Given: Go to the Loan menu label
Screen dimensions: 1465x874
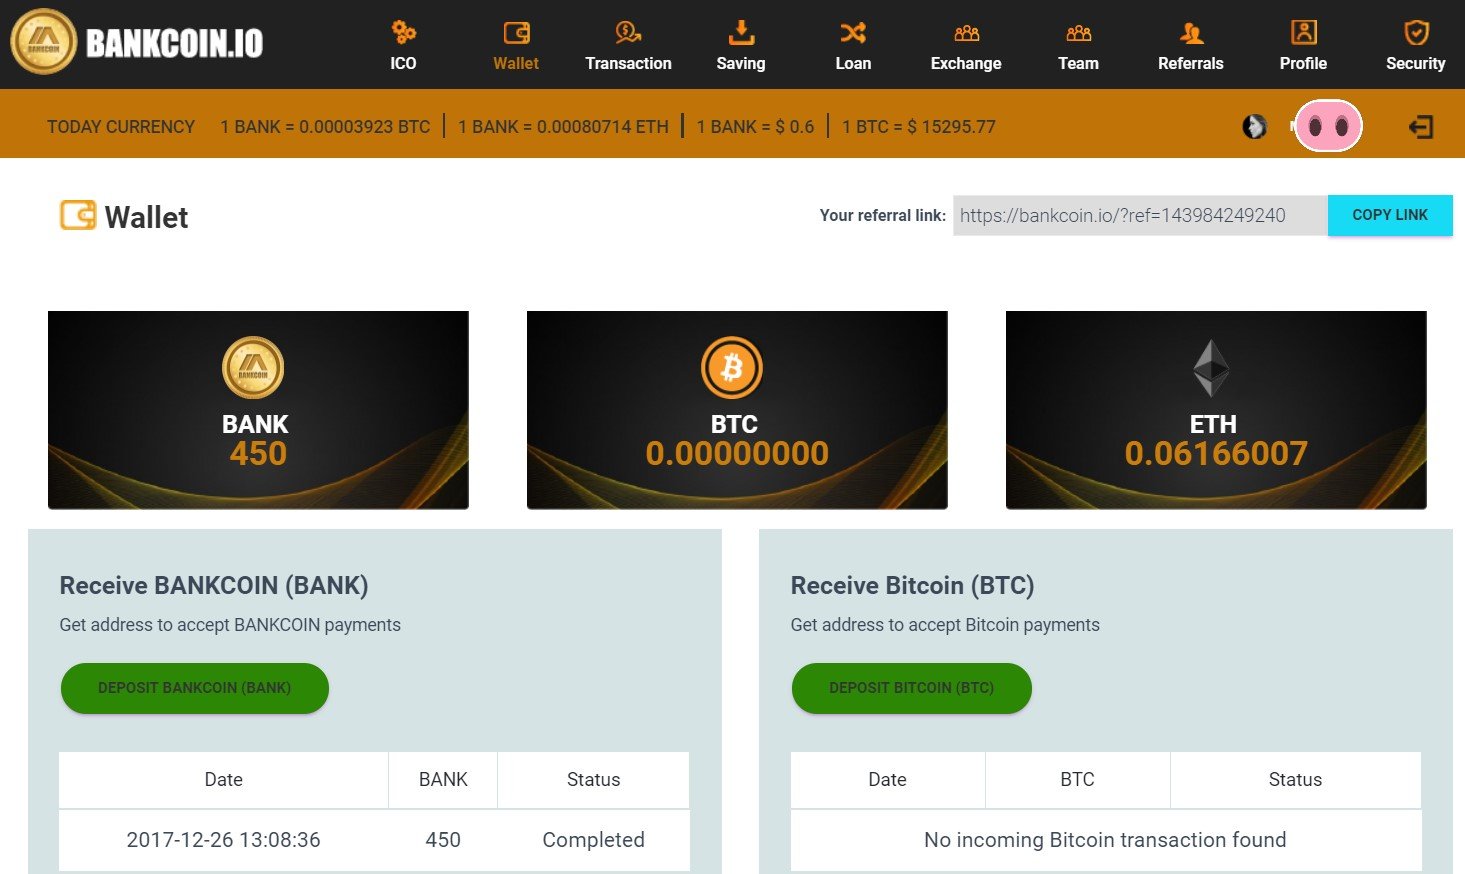Looking at the screenshot, I should (853, 63).
